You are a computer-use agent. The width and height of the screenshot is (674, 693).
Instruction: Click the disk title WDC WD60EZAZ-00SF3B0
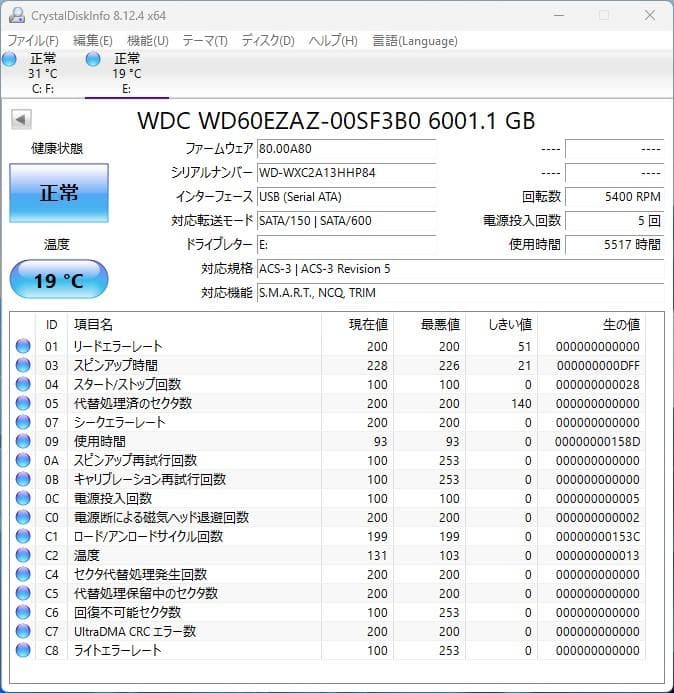point(279,121)
